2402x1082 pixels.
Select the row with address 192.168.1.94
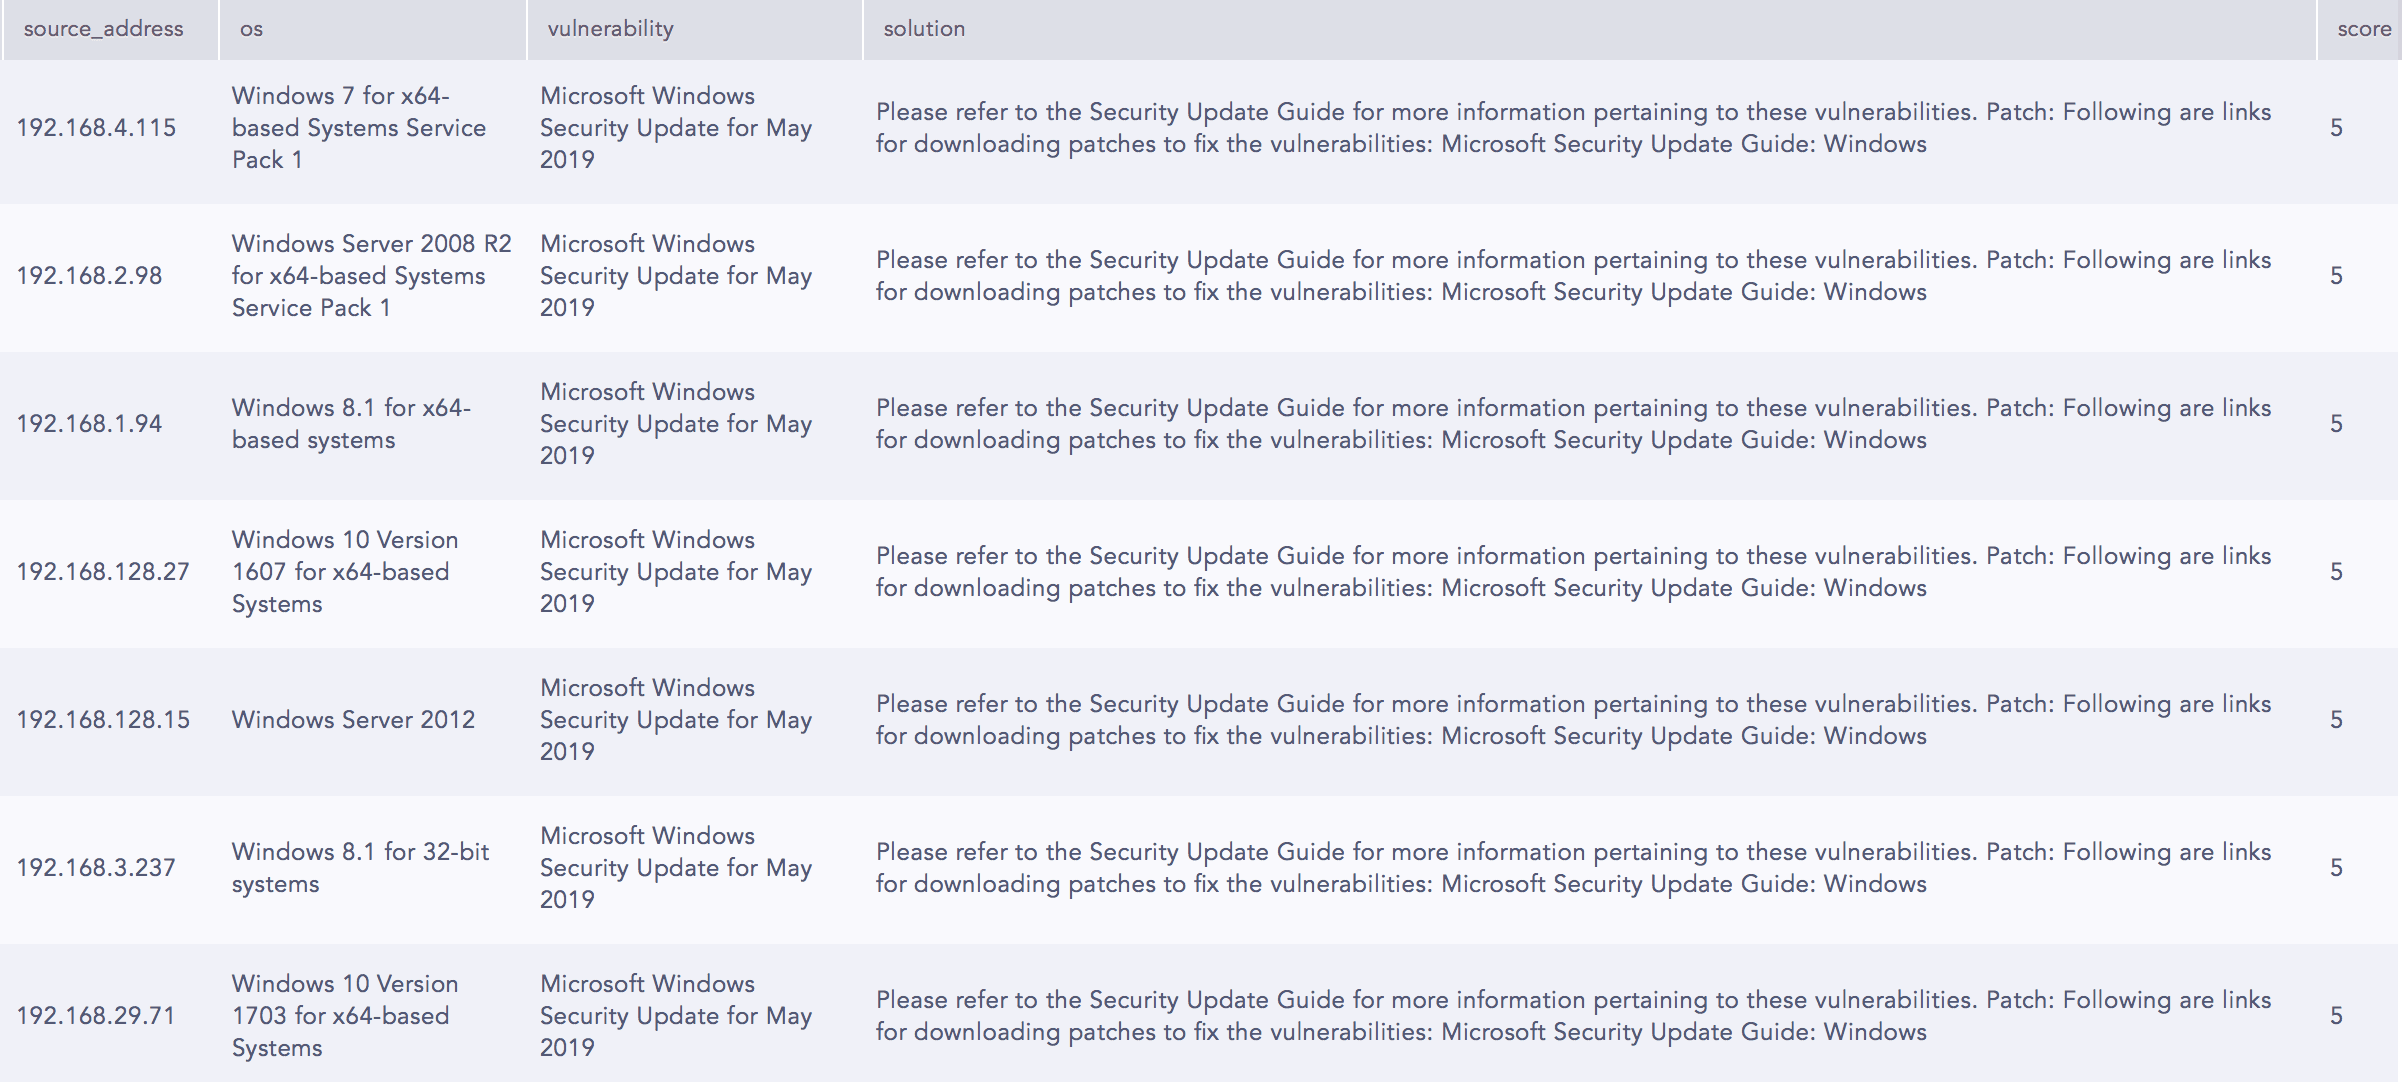pos(1200,424)
